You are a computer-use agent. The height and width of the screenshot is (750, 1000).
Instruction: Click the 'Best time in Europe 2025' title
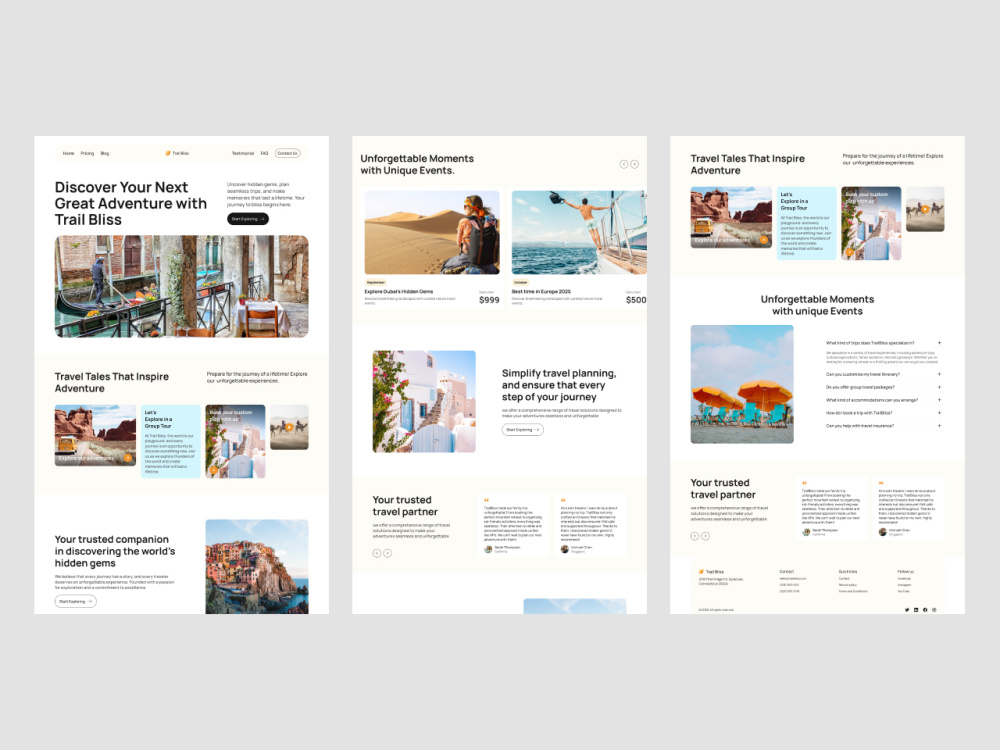[x=541, y=291]
